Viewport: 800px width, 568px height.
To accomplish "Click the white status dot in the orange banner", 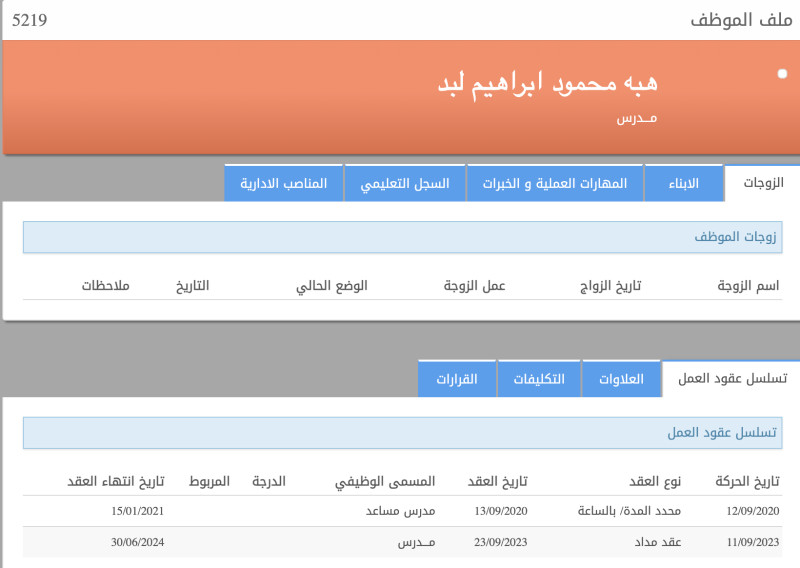I will pos(782,74).
